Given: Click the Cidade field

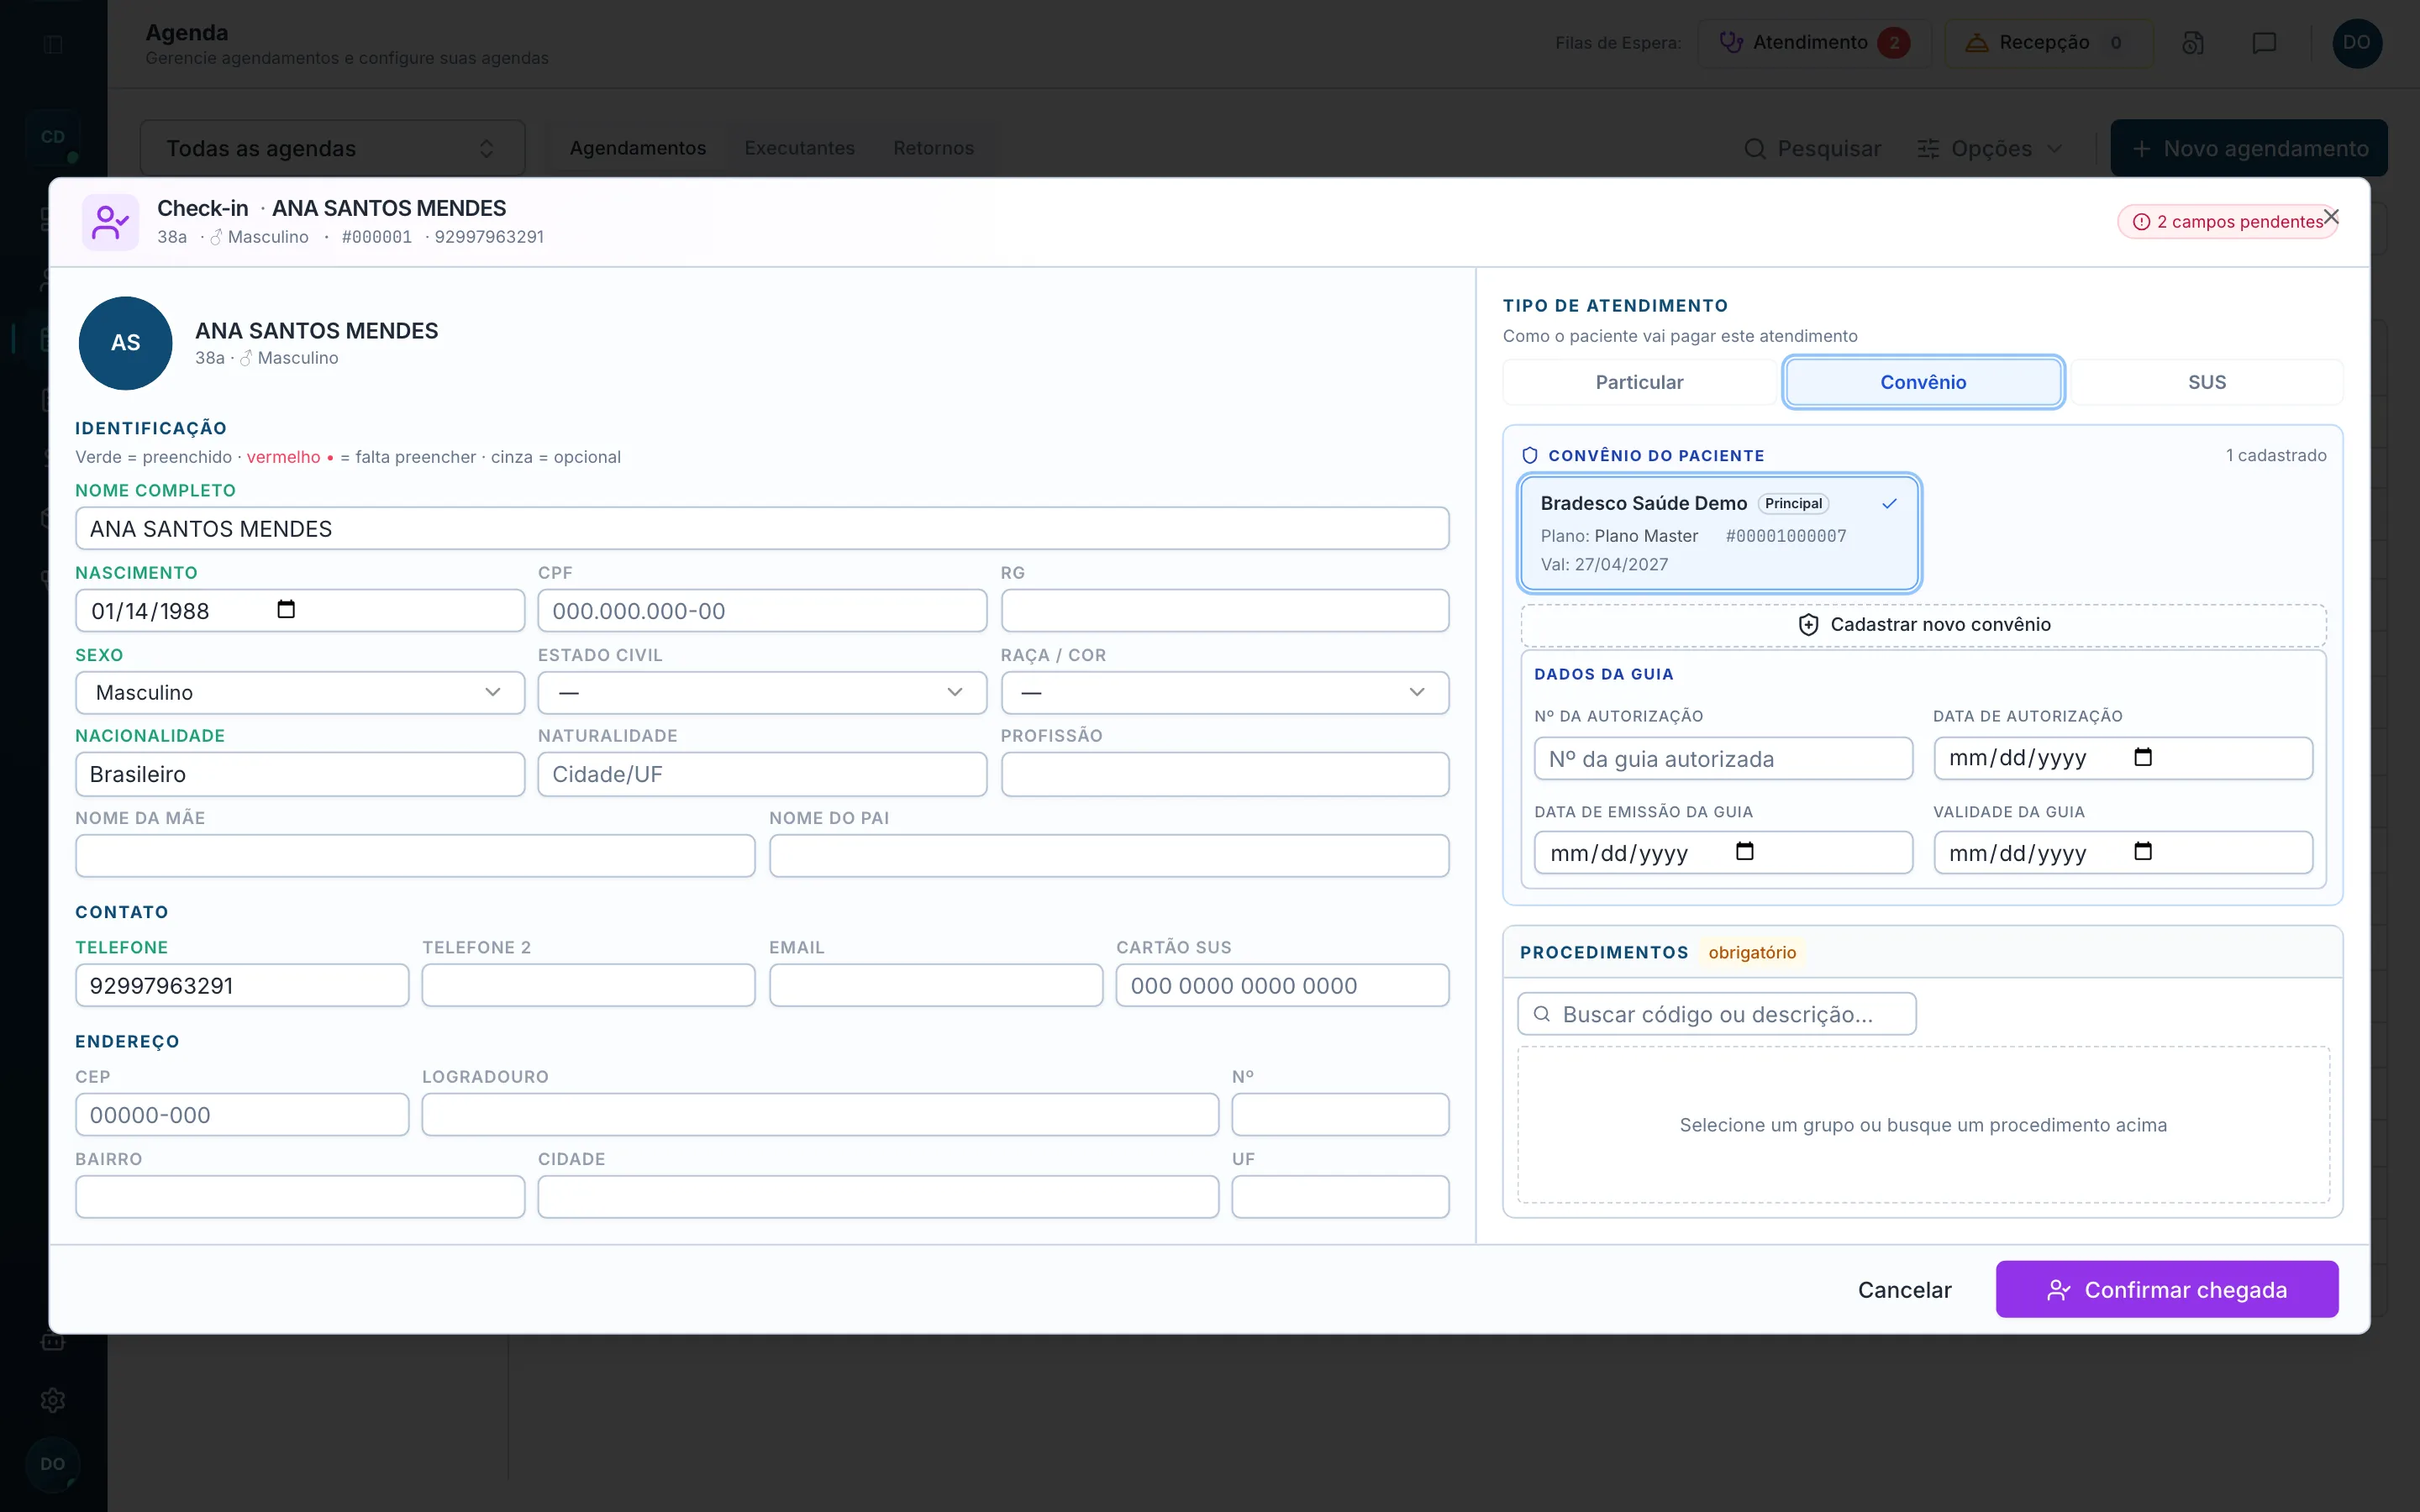Looking at the screenshot, I should click(878, 1197).
